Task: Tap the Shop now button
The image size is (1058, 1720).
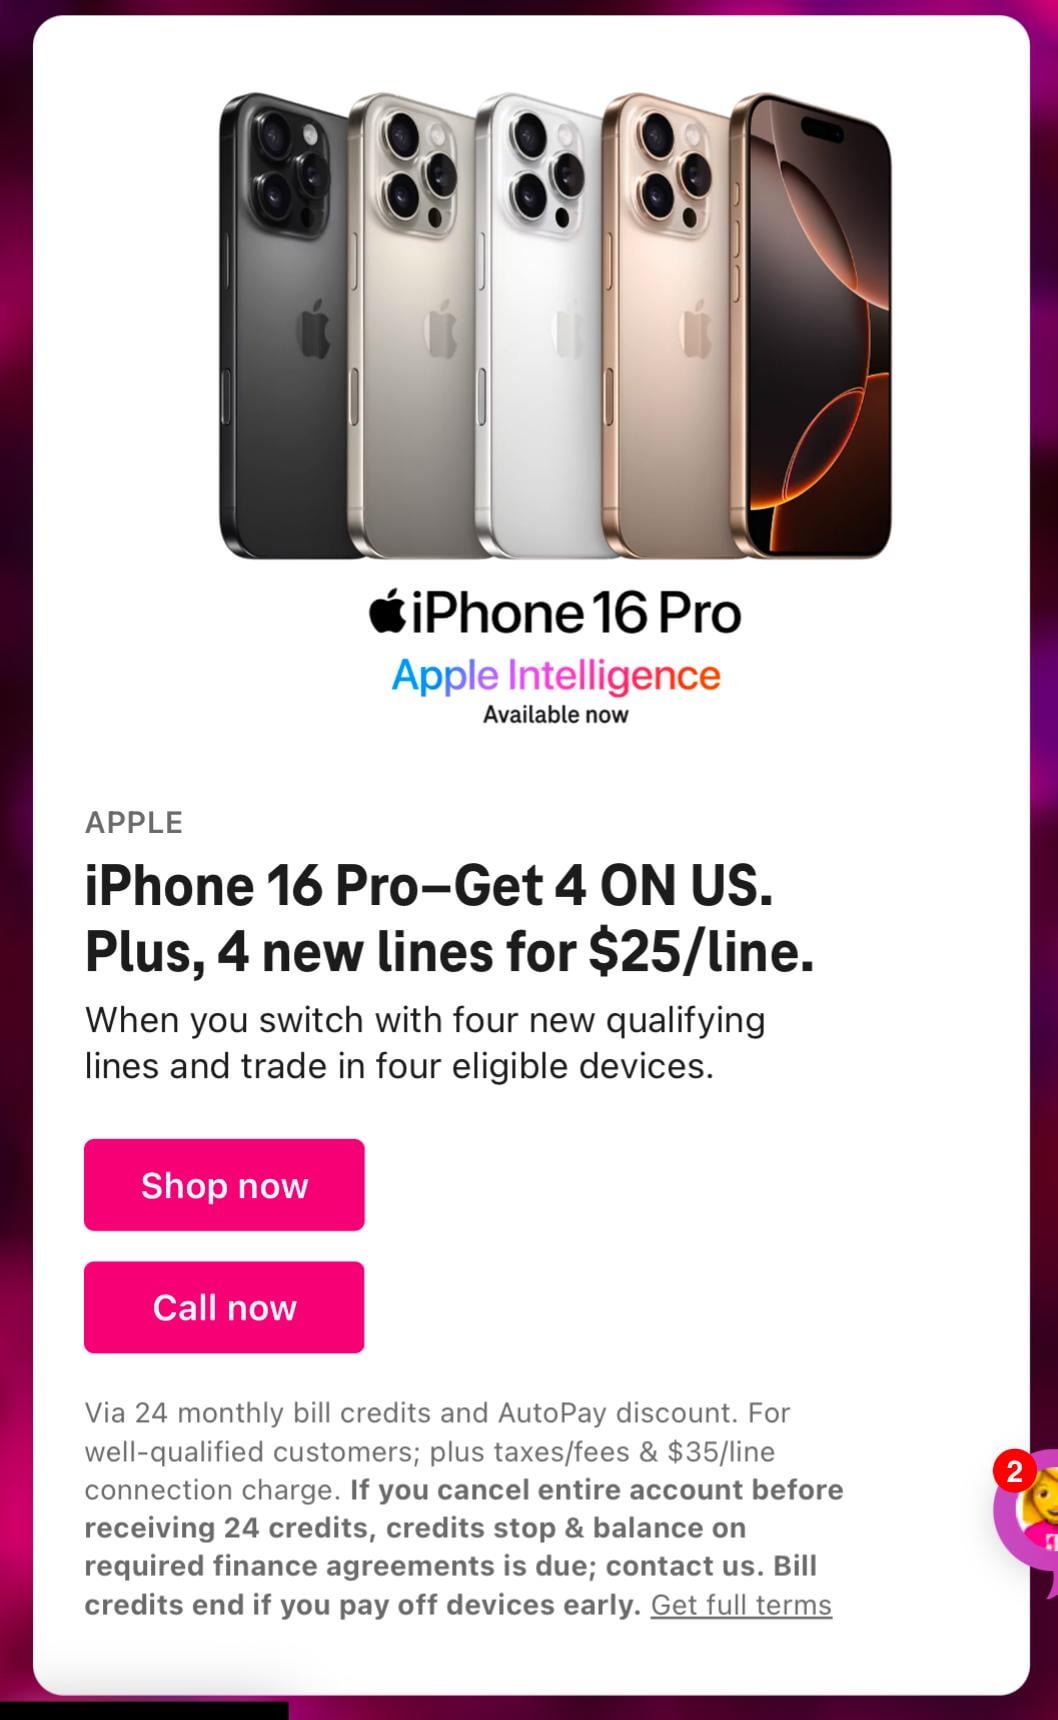Action: coord(224,1185)
